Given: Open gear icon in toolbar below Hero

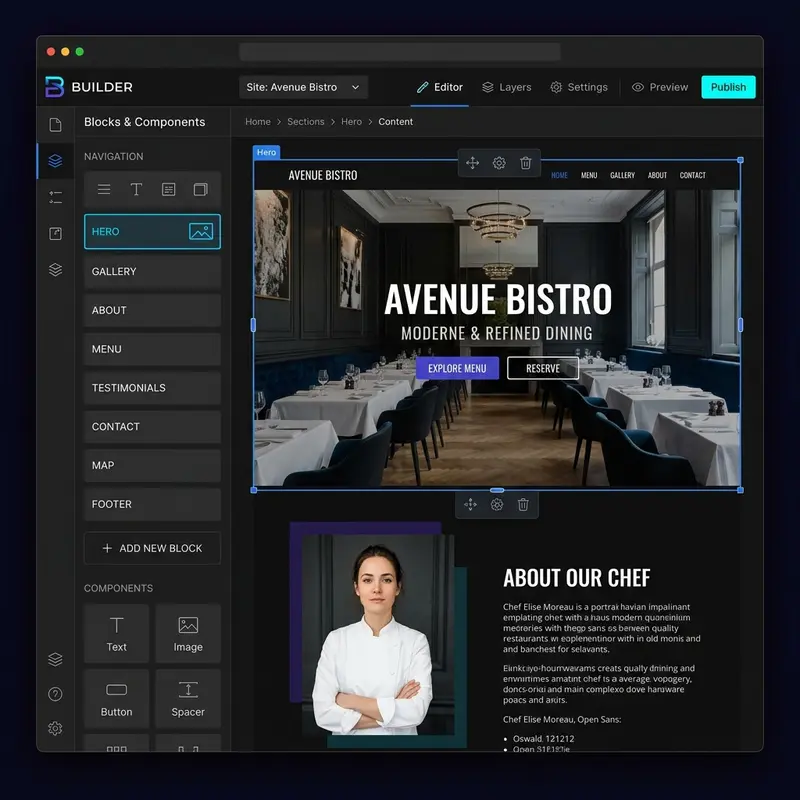Looking at the screenshot, I should [x=497, y=505].
